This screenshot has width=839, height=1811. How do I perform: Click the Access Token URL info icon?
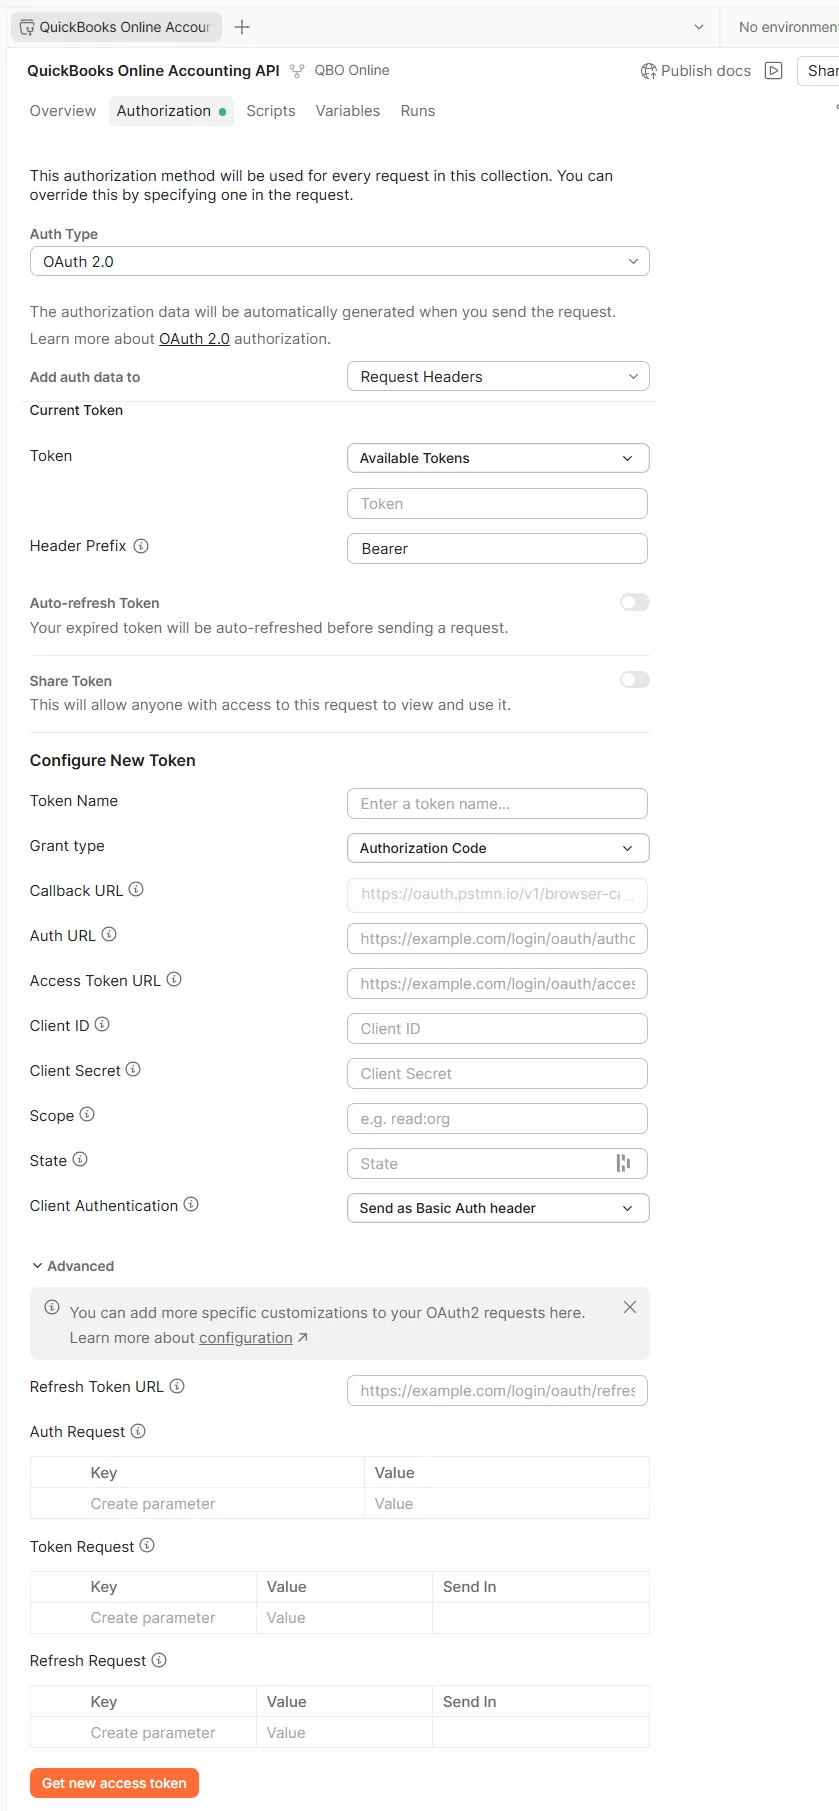tap(174, 979)
